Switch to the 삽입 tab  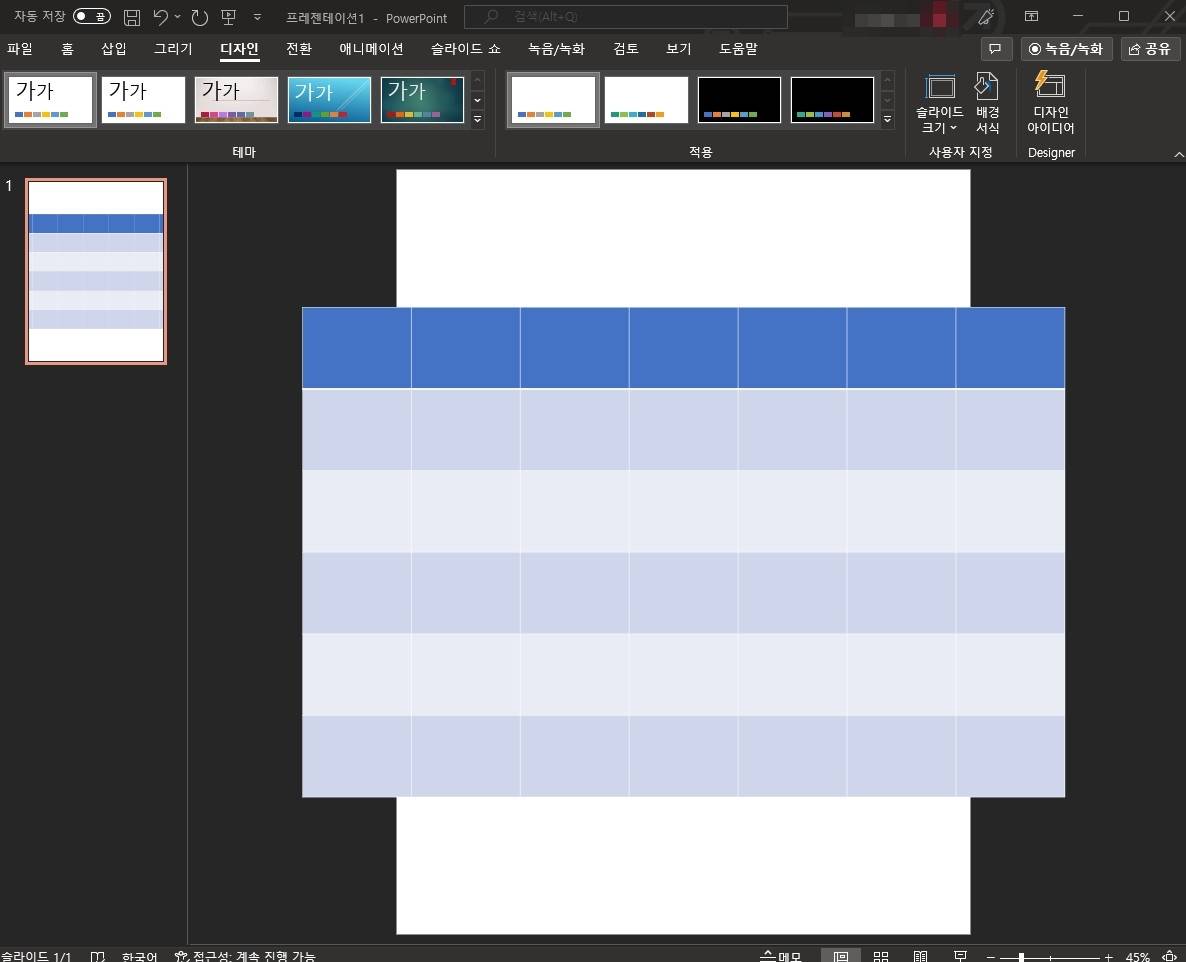(x=113, y=49)
